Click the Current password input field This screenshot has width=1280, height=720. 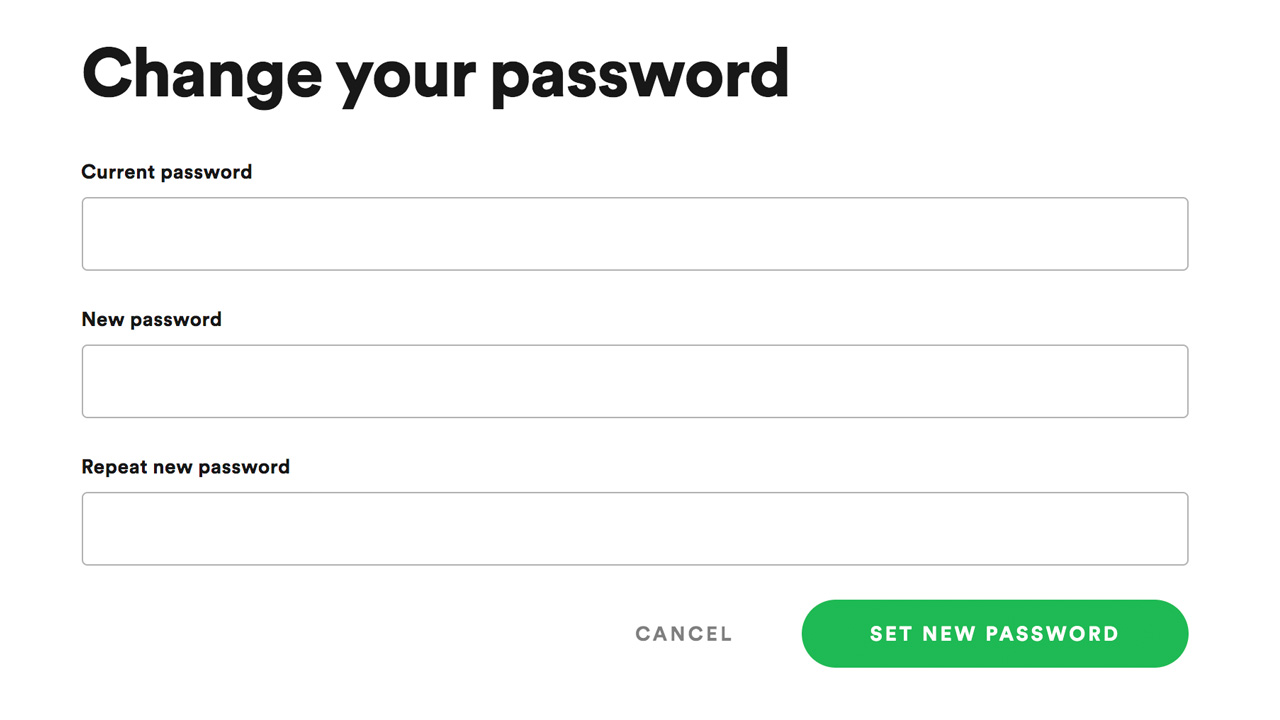click(x=634, y=234)
